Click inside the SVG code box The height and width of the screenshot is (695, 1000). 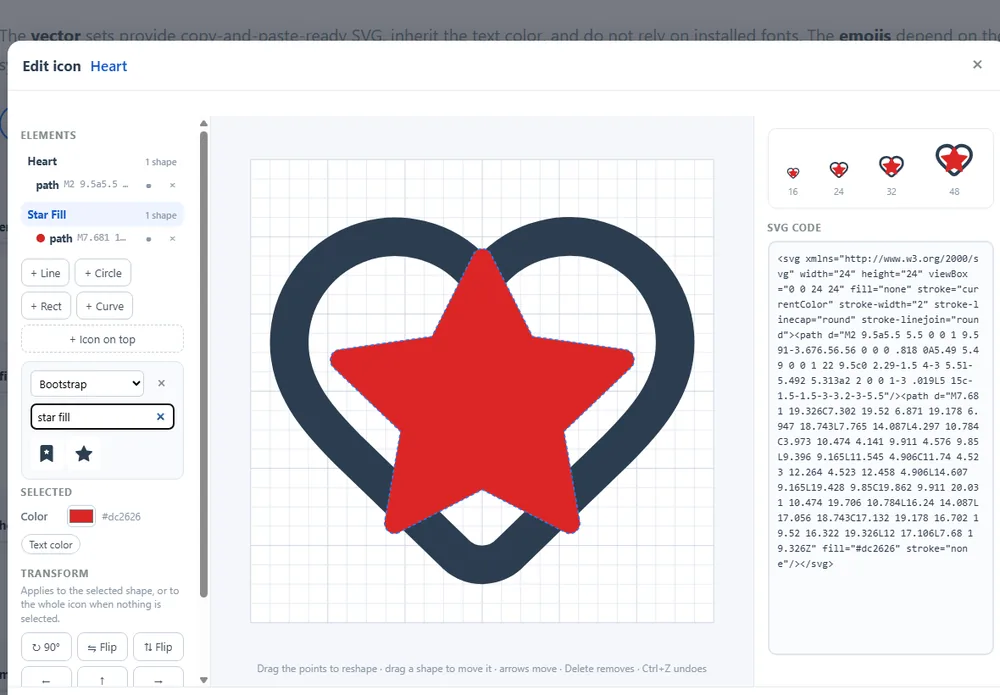(x=880, y=448)
